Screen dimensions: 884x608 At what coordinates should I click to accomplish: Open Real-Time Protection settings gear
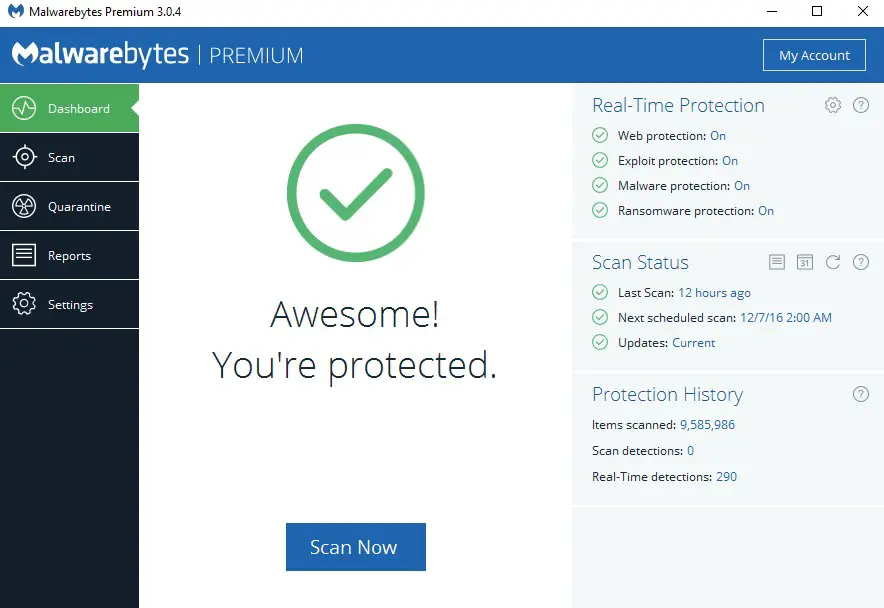[833, 105]
